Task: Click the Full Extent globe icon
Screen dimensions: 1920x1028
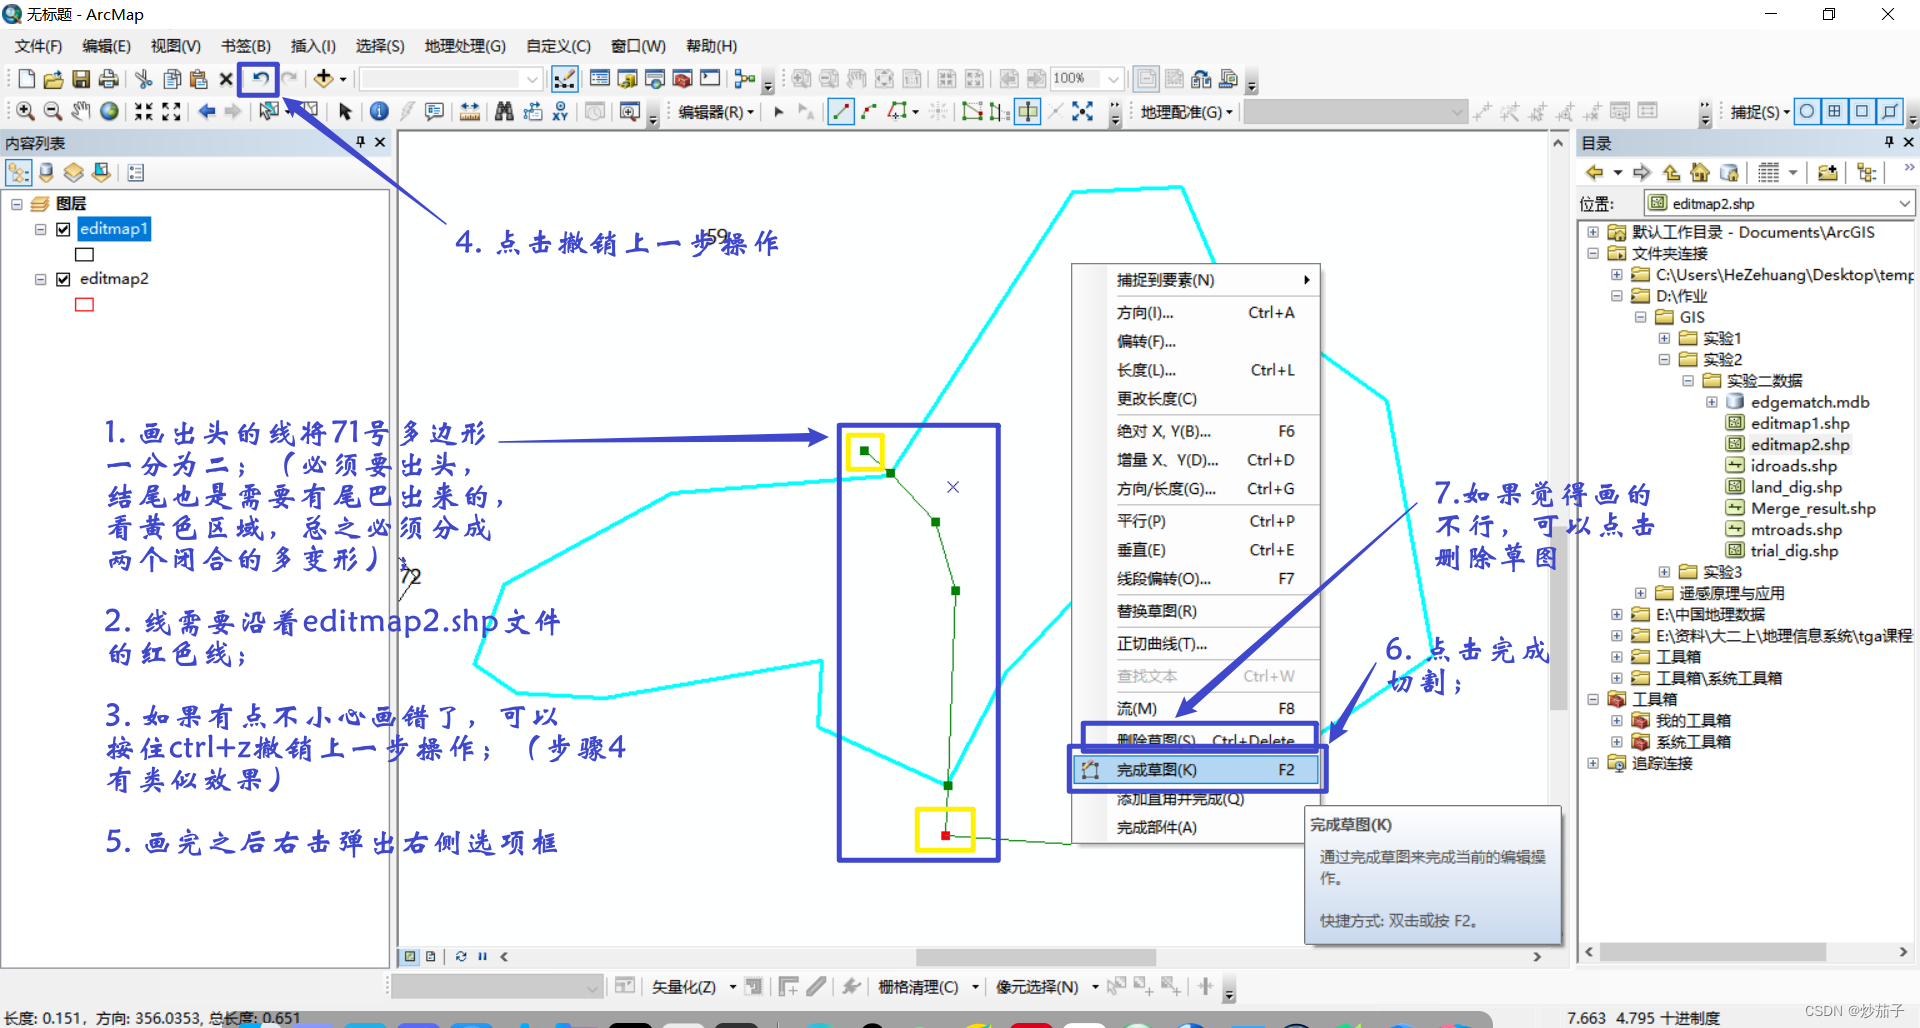Action: 109,111
